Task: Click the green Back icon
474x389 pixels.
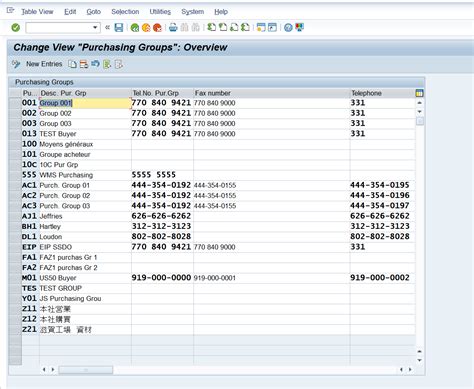Action: tap(135, 28)
